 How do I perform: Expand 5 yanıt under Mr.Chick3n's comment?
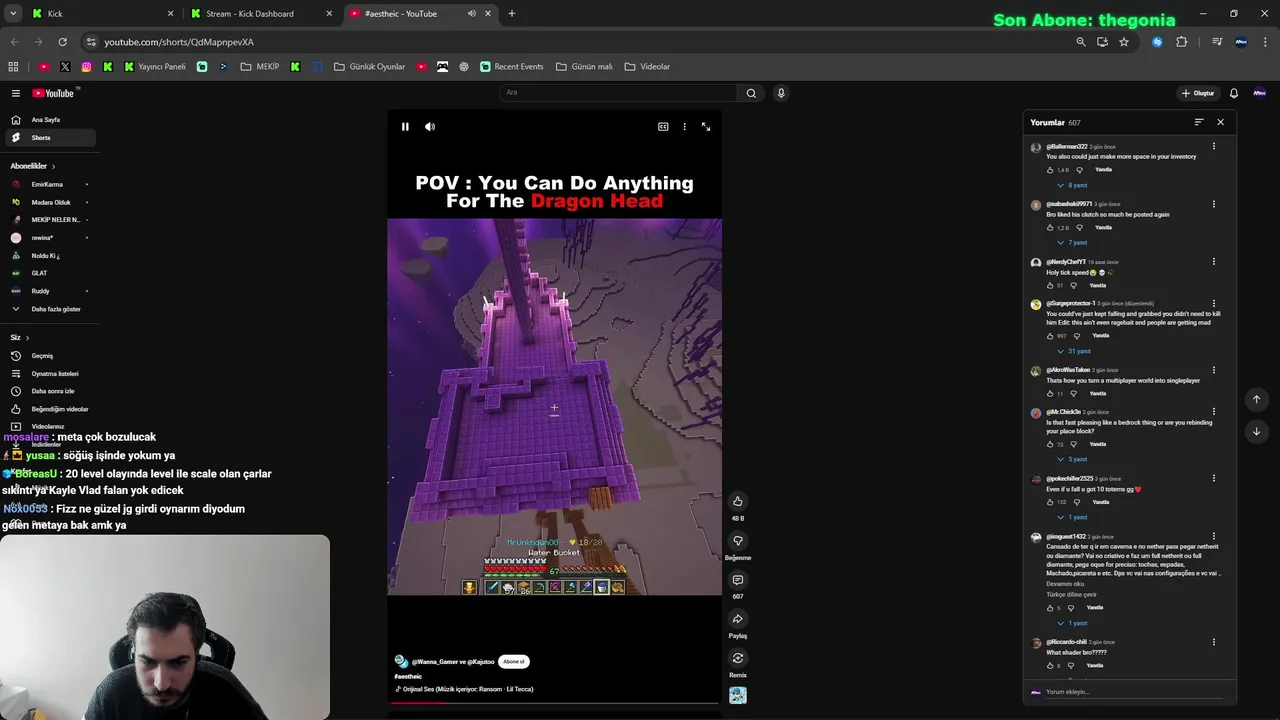1072,459
